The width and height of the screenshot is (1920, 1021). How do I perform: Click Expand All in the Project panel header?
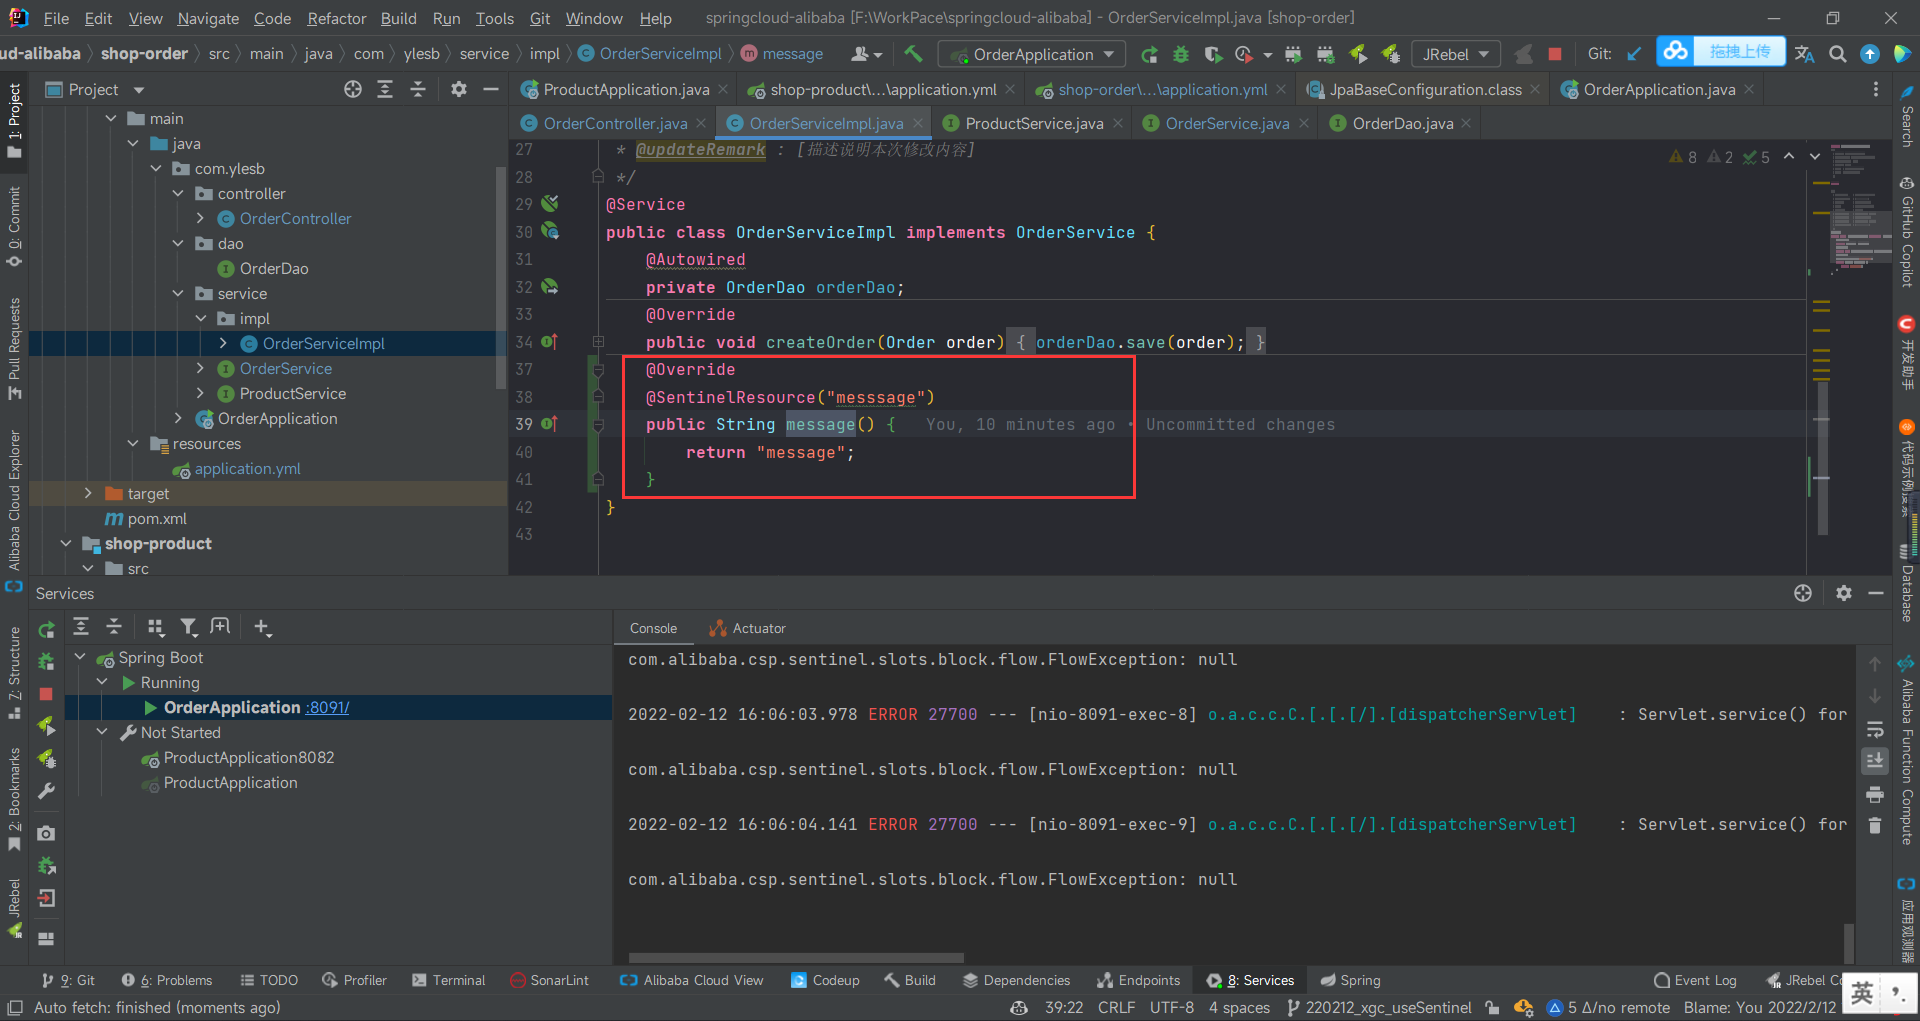pyautogui.click(x=385, y=89)
